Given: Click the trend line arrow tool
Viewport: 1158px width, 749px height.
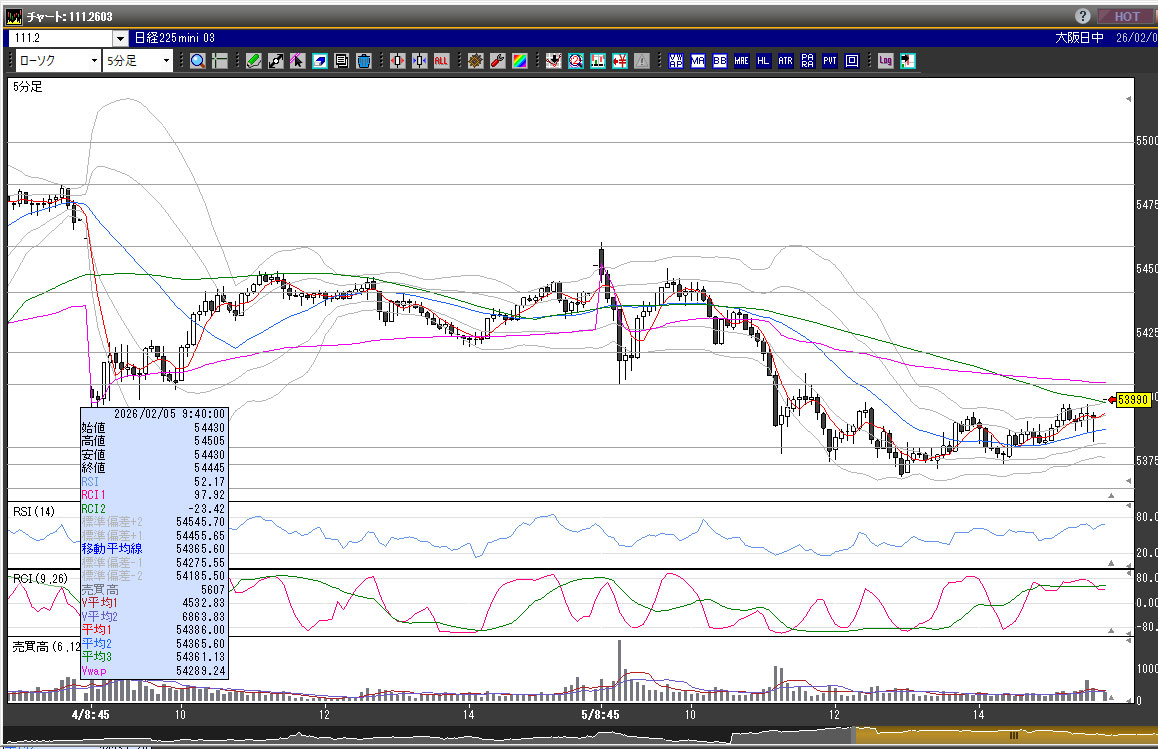Looking at the screenshot, I should (276, 61).
